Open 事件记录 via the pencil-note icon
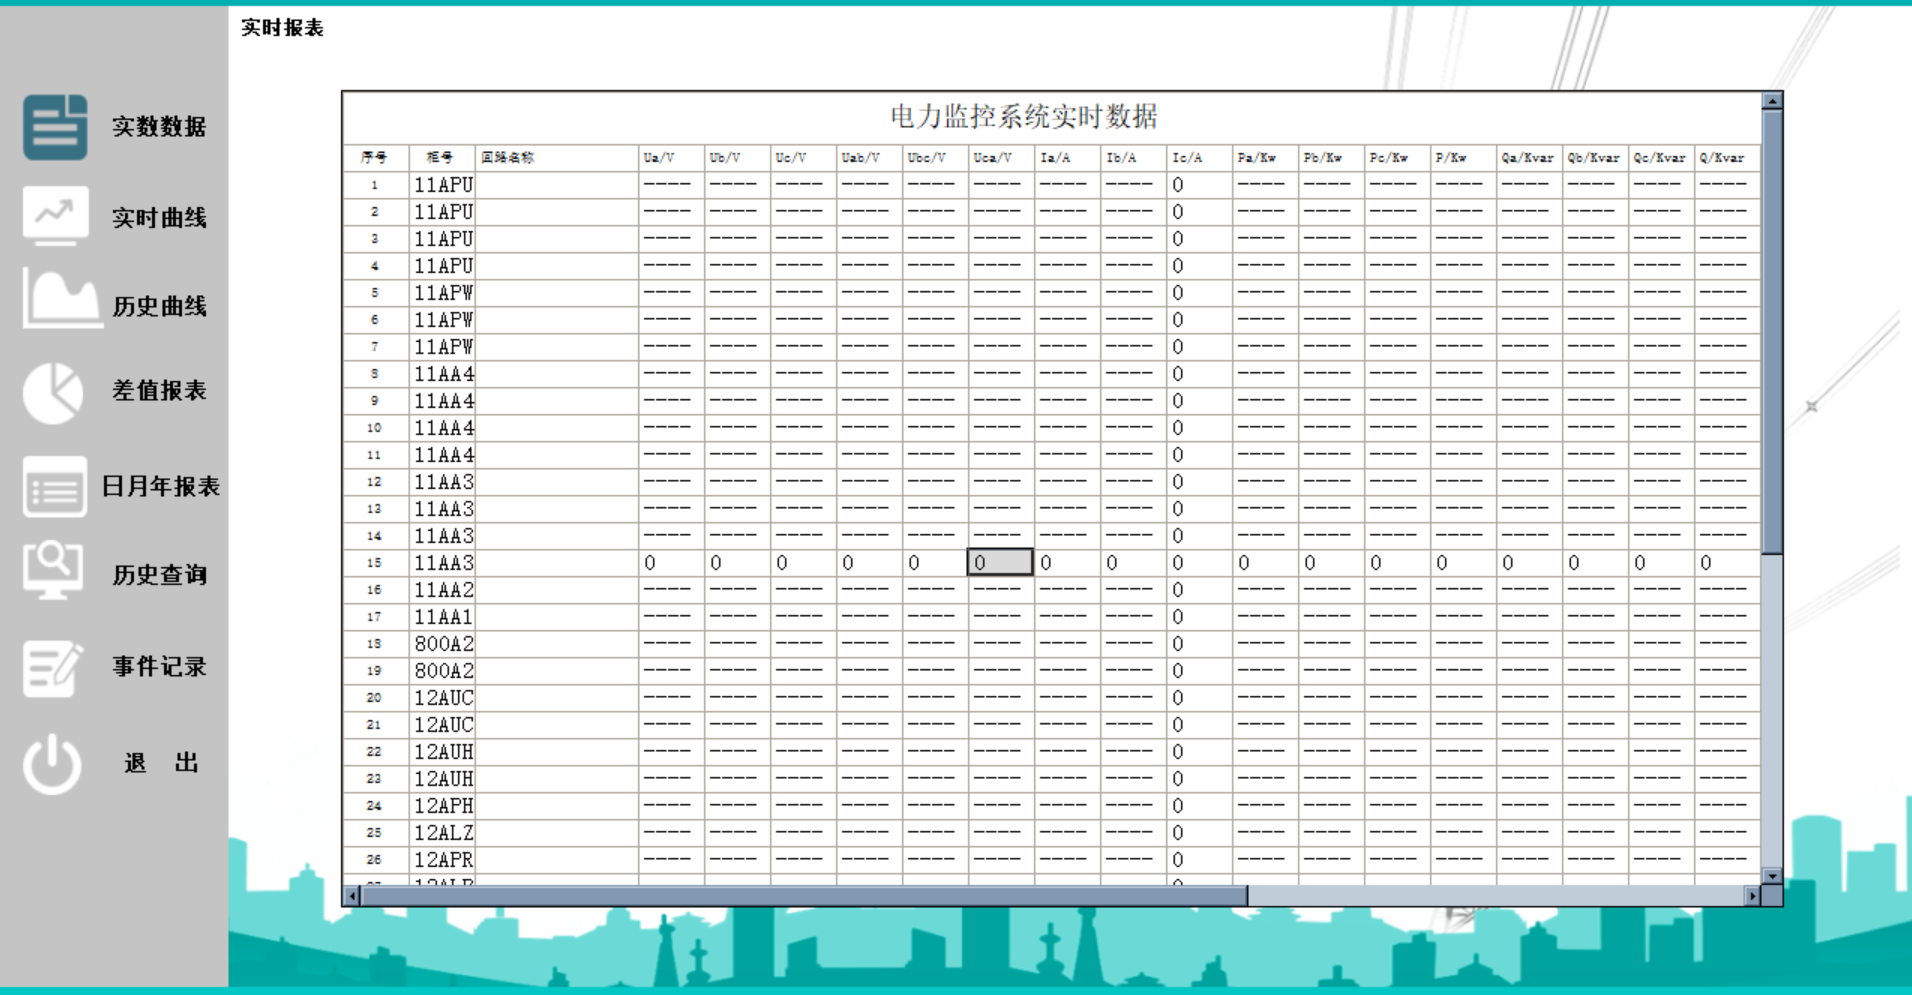This screenshot has width=1912, height=995. pos(53,667)
